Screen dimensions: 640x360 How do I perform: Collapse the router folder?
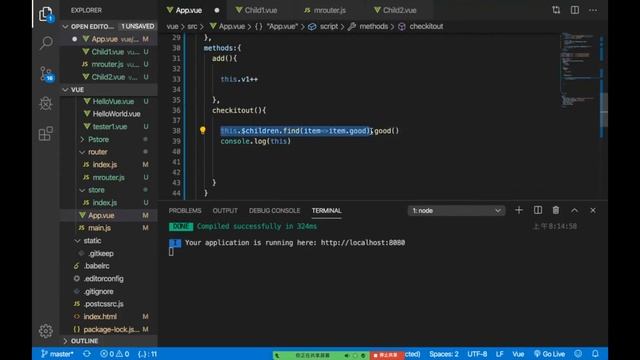(97, 152)
